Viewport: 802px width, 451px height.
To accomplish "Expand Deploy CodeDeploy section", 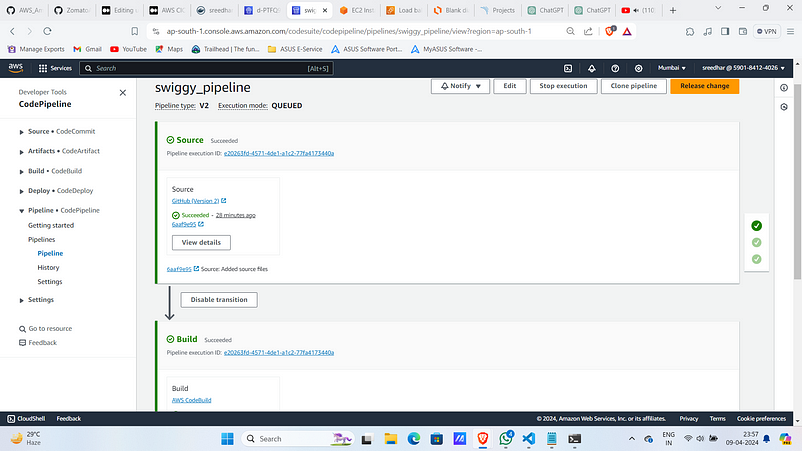I will [21, 191].
